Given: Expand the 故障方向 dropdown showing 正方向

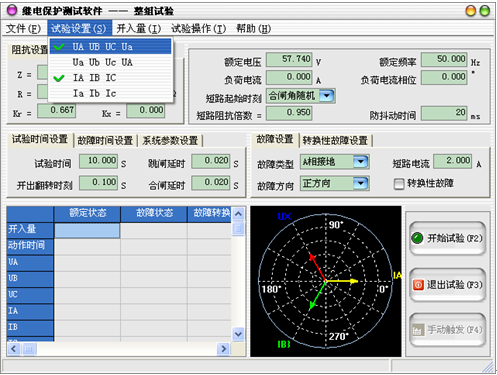Looking at the screenshot, I should coord(360,183).
